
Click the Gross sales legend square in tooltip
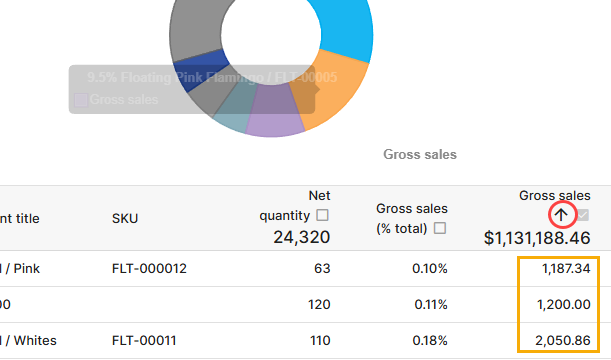click(x=81, y=100)
